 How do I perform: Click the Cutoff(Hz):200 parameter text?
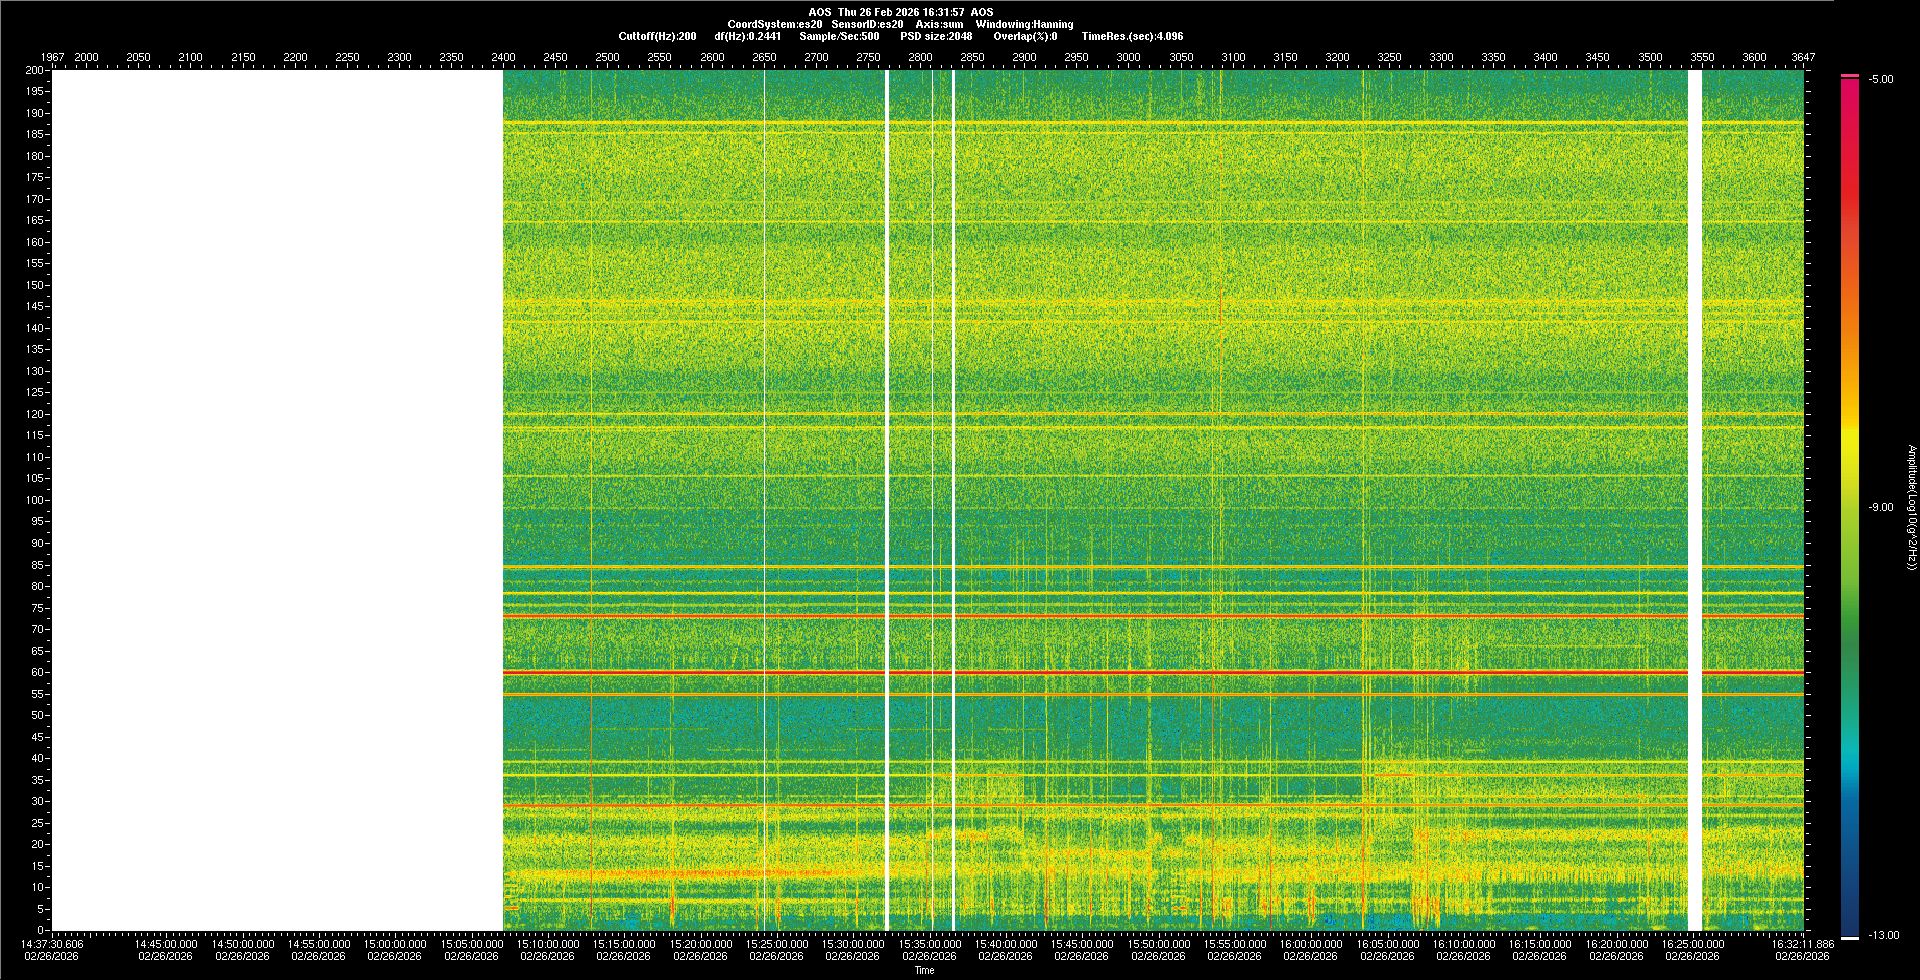point(657,36)
